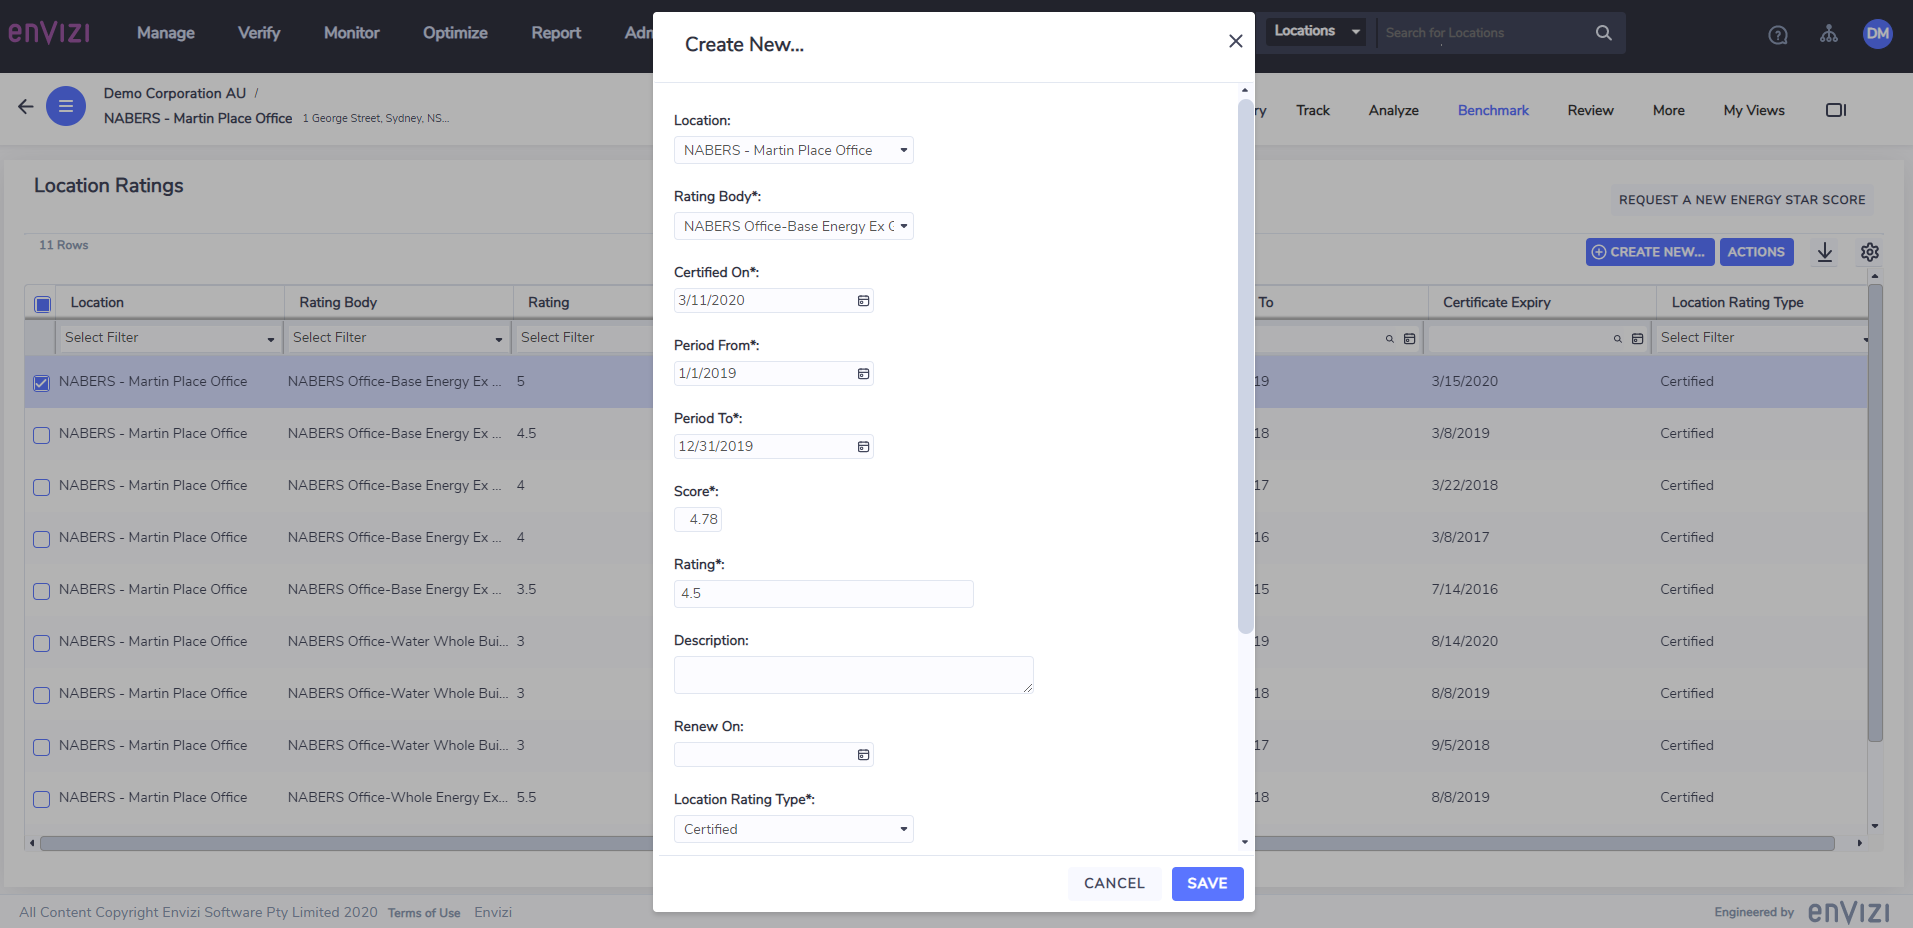Image resolution: width=1913 pixels, height=928 pixels.
Task: Open the help icon in header
Action: [x=1778, y=35]
